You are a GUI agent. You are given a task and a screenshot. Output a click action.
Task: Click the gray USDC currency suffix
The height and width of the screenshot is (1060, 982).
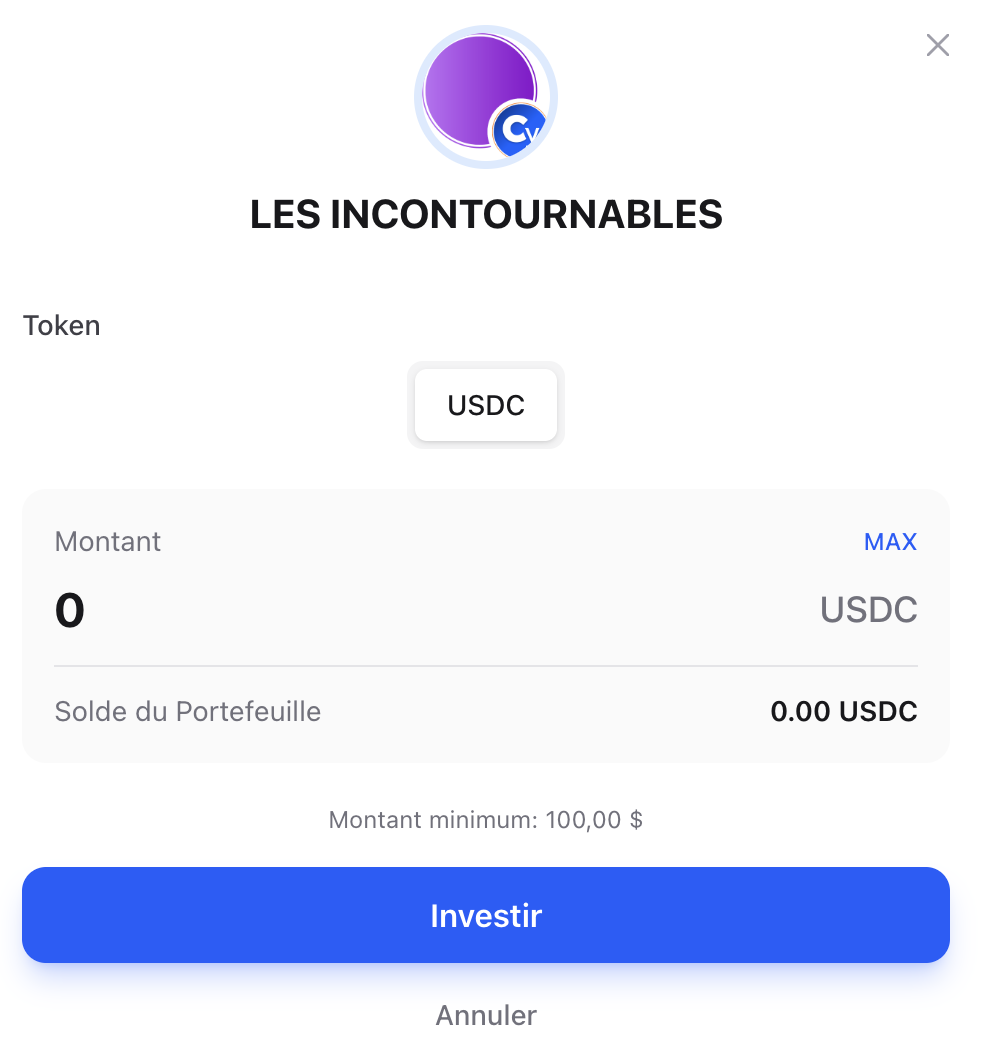[868, 610]
